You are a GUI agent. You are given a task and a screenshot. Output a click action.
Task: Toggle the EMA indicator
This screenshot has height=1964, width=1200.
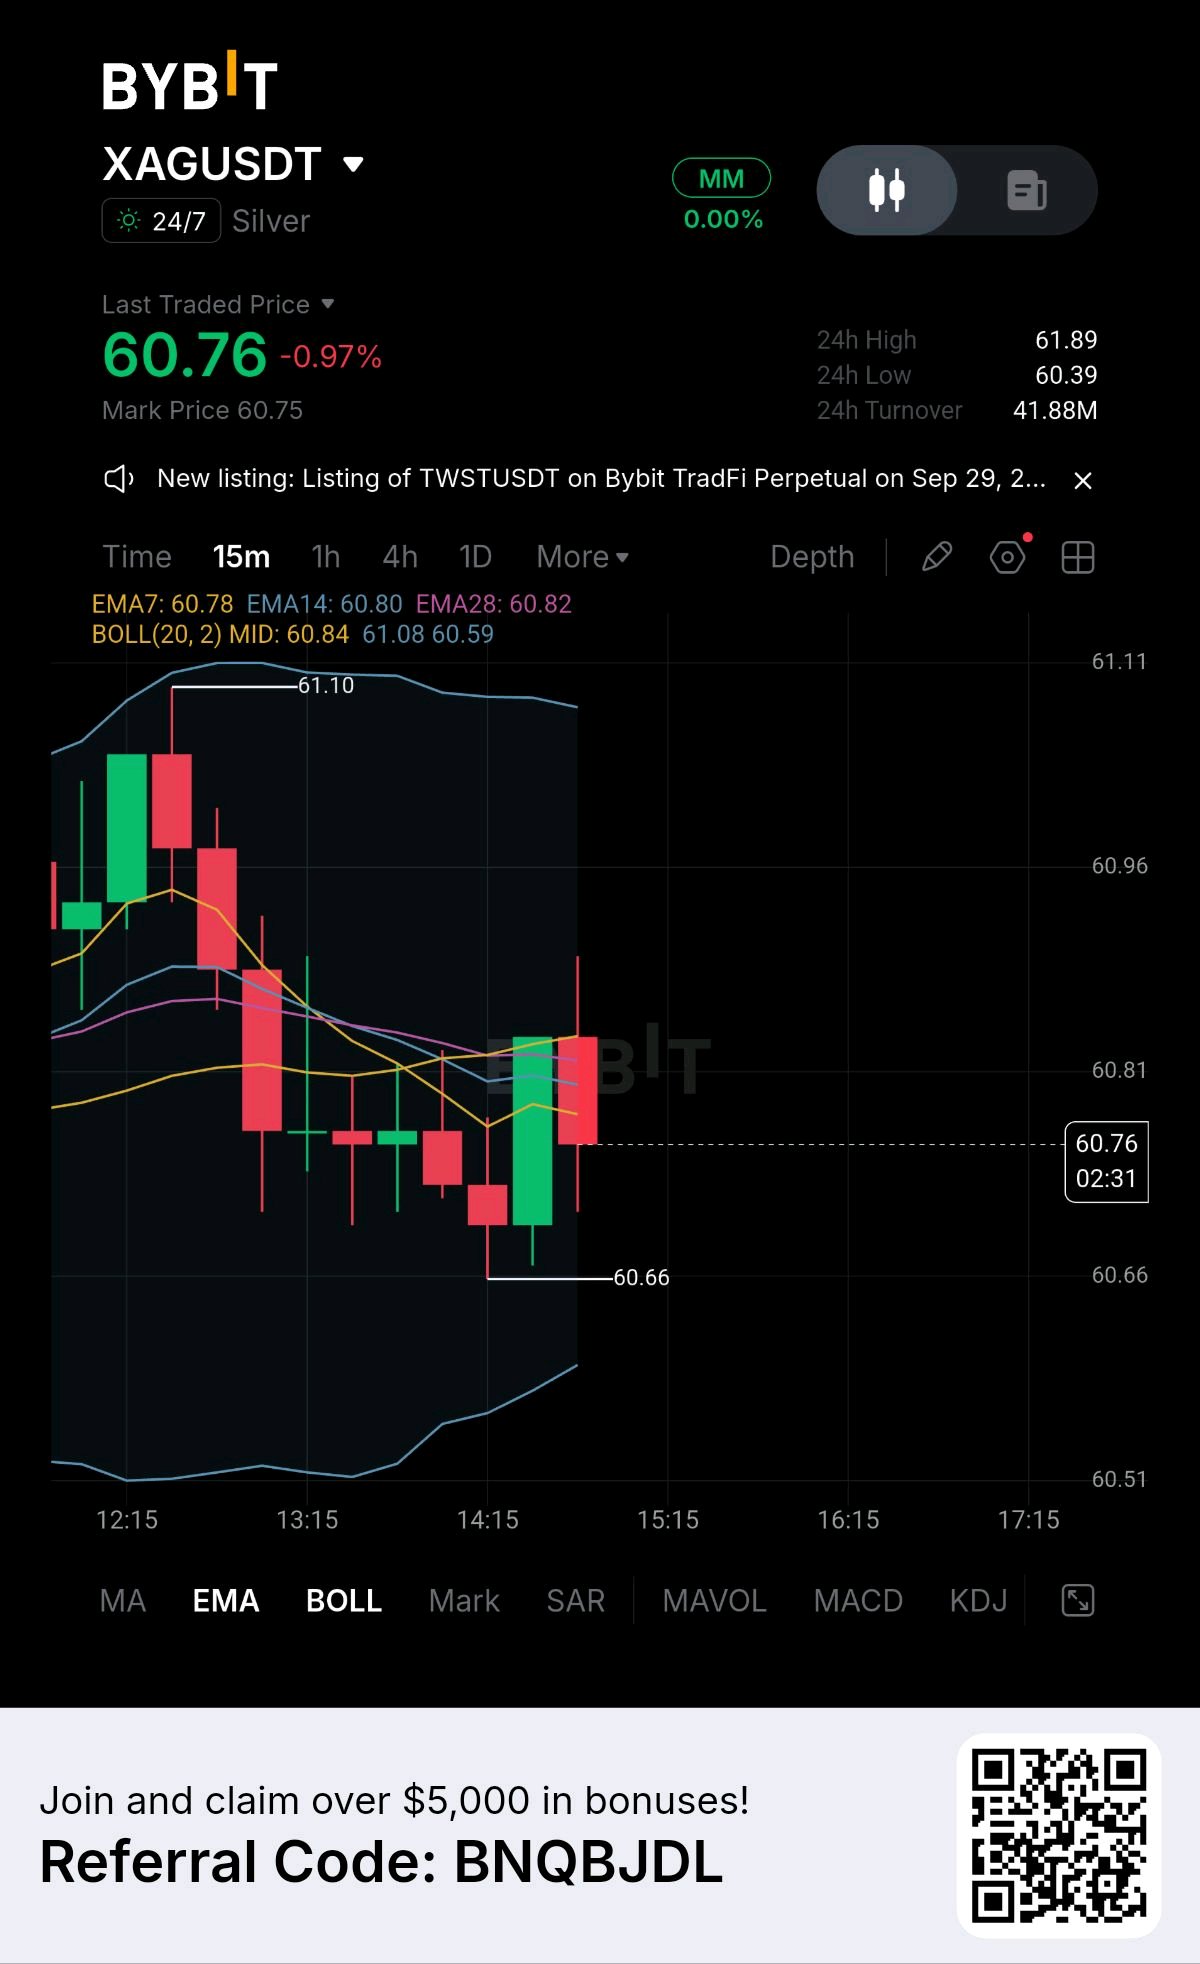[x=226, y=1601]
